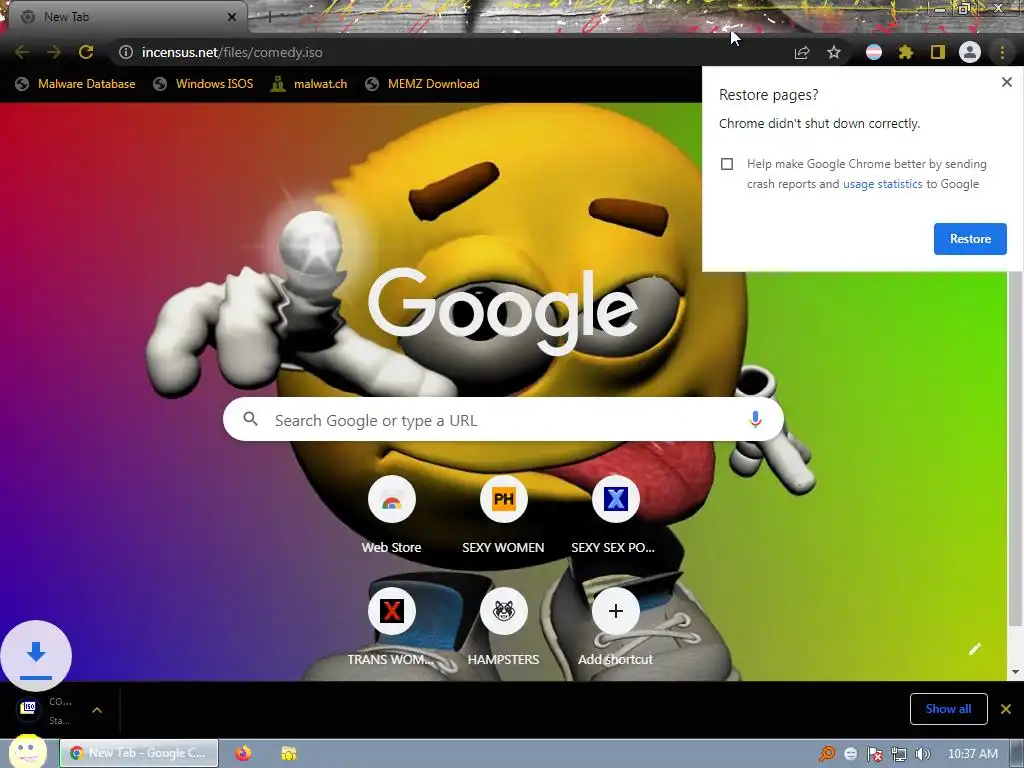1024x768 pixels.
Task: Click Show all downloads button
Action: [x=948, y=709]
